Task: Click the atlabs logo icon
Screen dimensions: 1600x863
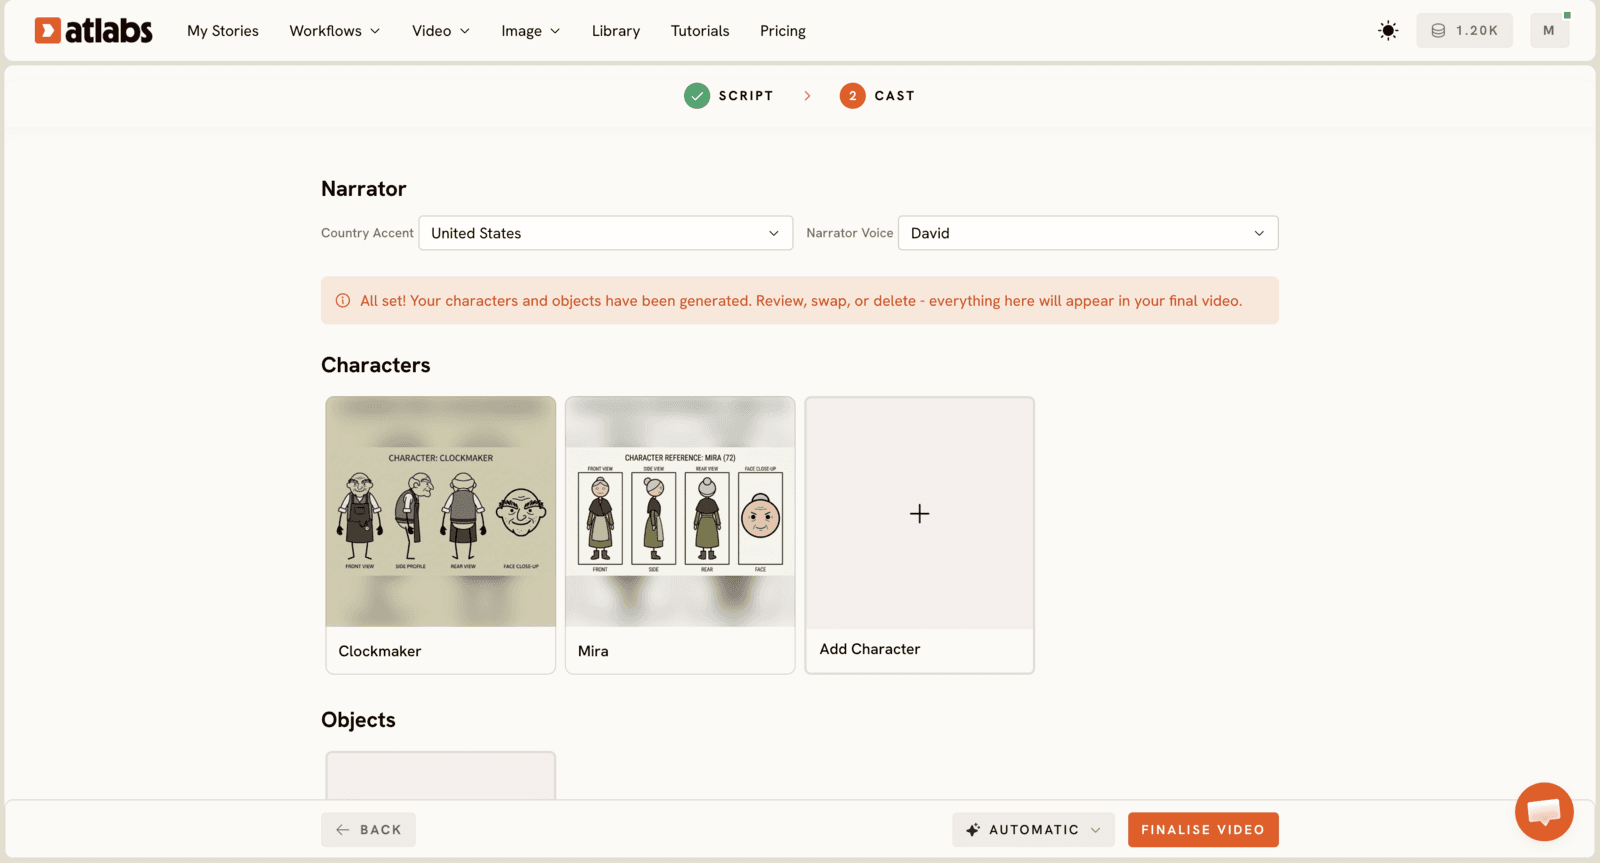Action: coord(47,31)
